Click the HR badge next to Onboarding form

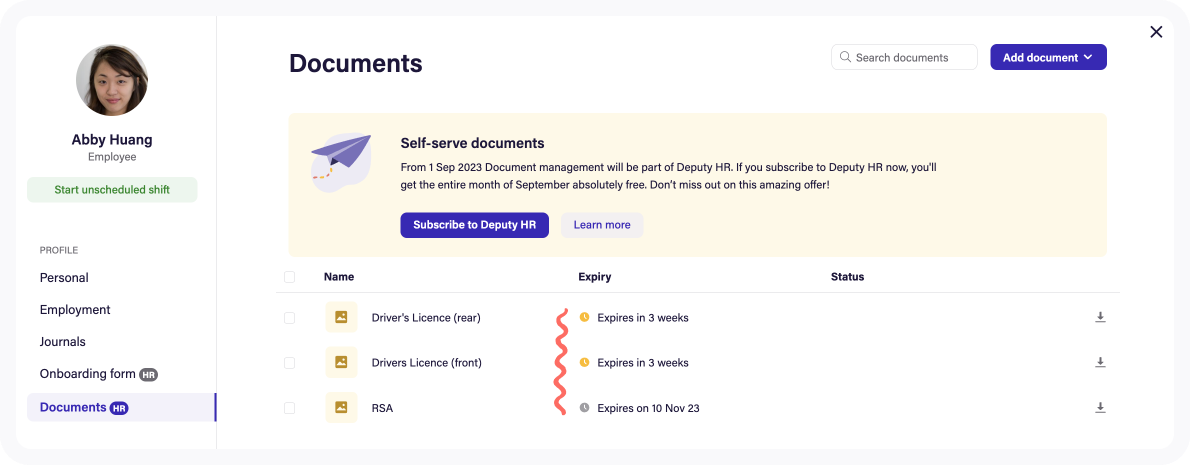pyautogui.click(x=148, y=375)
